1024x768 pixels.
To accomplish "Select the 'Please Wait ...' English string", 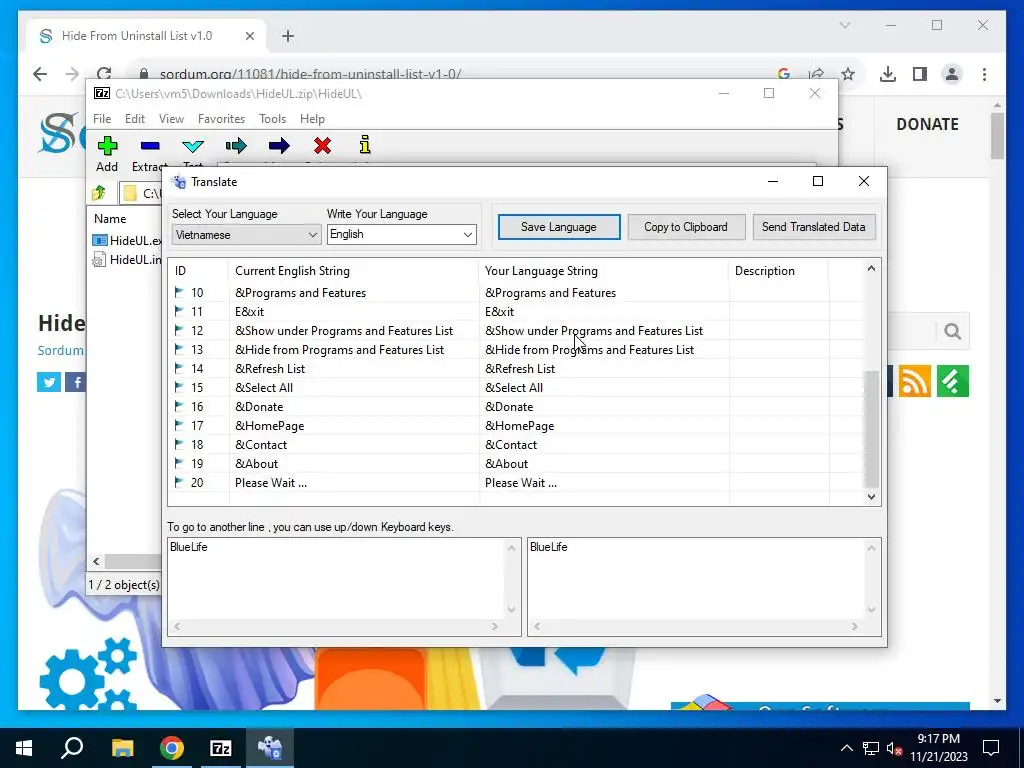I will 271,483.
